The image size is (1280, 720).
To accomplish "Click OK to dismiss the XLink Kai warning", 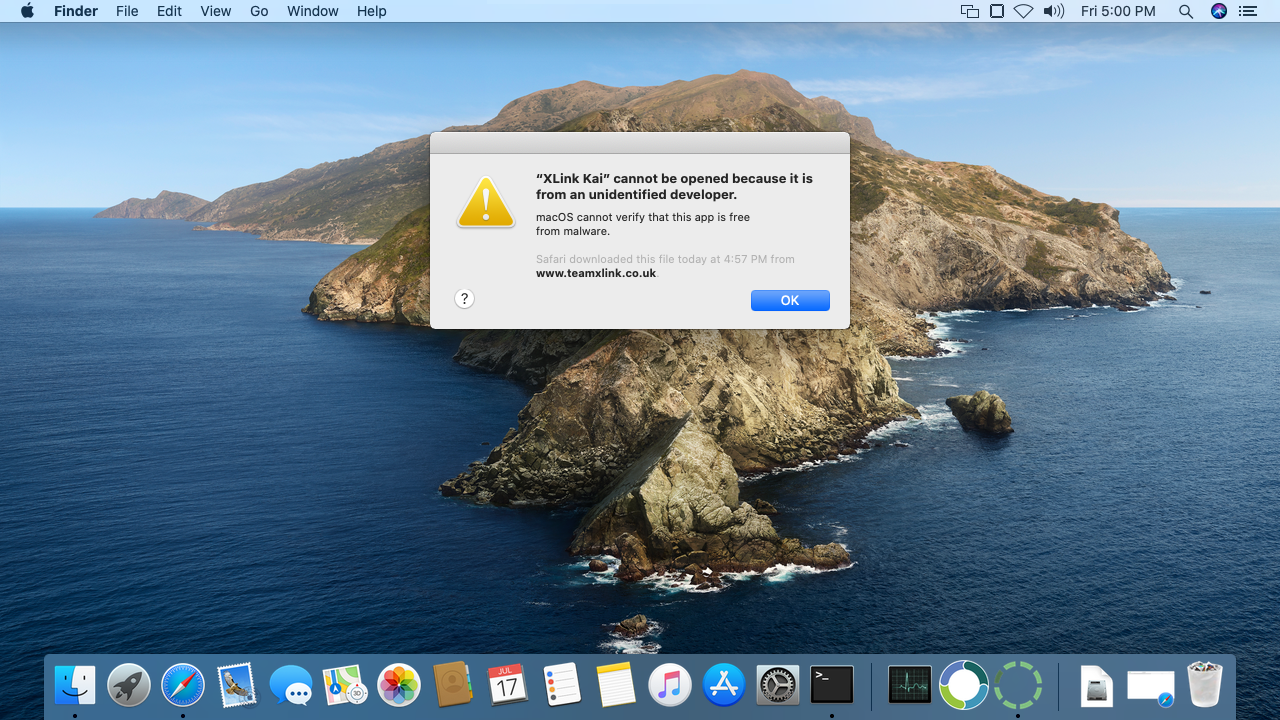I will pos(790,300).
